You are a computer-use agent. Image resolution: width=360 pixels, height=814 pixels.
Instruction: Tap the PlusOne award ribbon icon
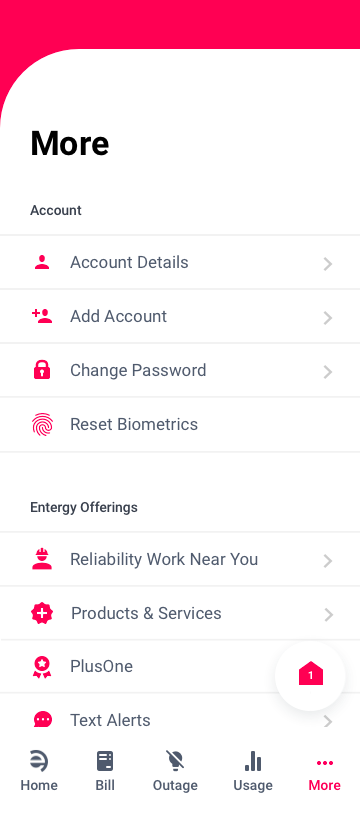[x=42, y=667]
